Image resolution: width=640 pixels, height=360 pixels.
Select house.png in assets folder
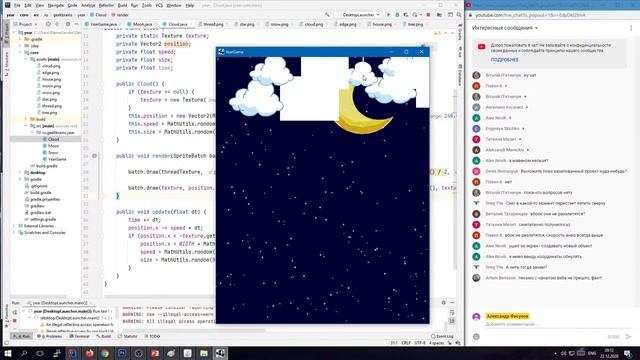click(x=51, y=79)
